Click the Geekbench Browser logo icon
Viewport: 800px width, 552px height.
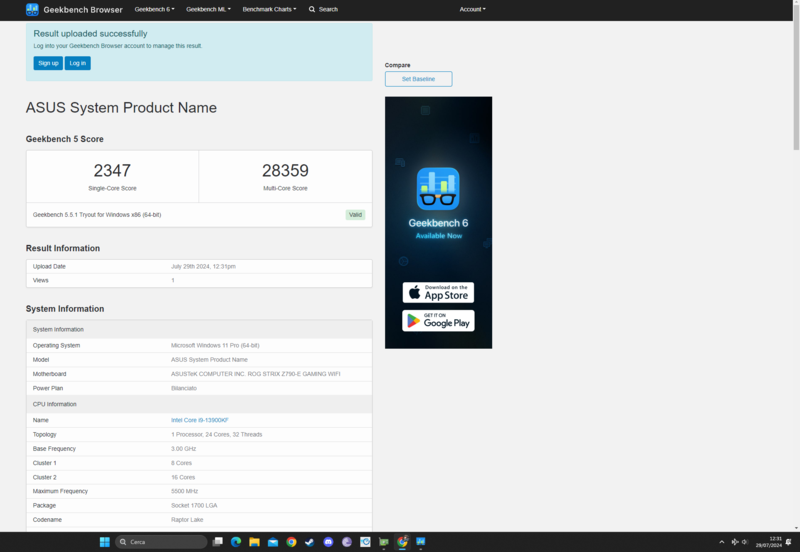point(32,9)
